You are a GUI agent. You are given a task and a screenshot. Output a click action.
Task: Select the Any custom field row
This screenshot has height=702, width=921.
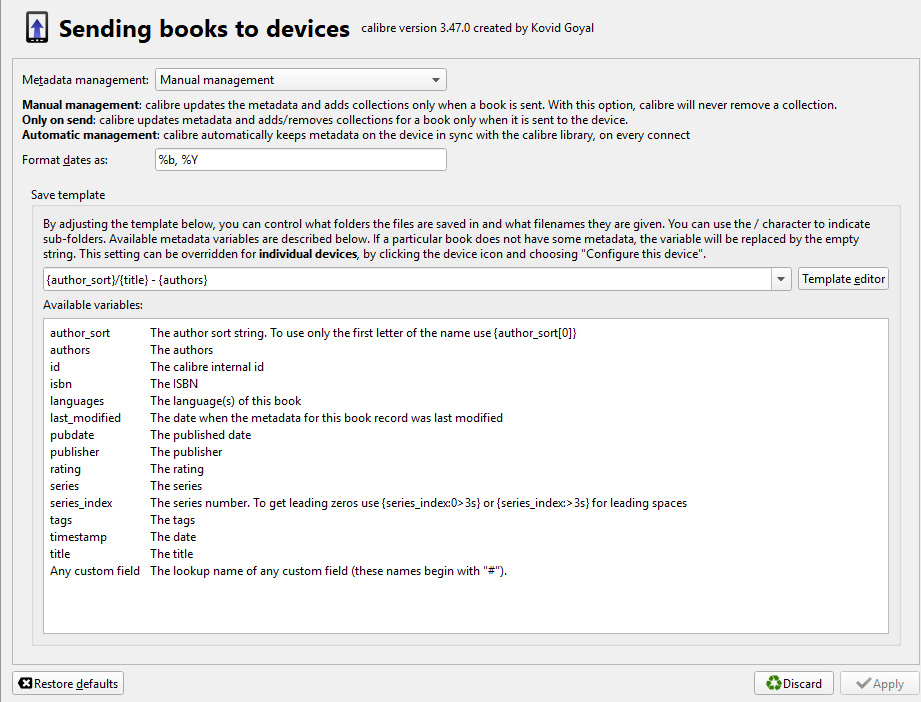coord(95,571)
